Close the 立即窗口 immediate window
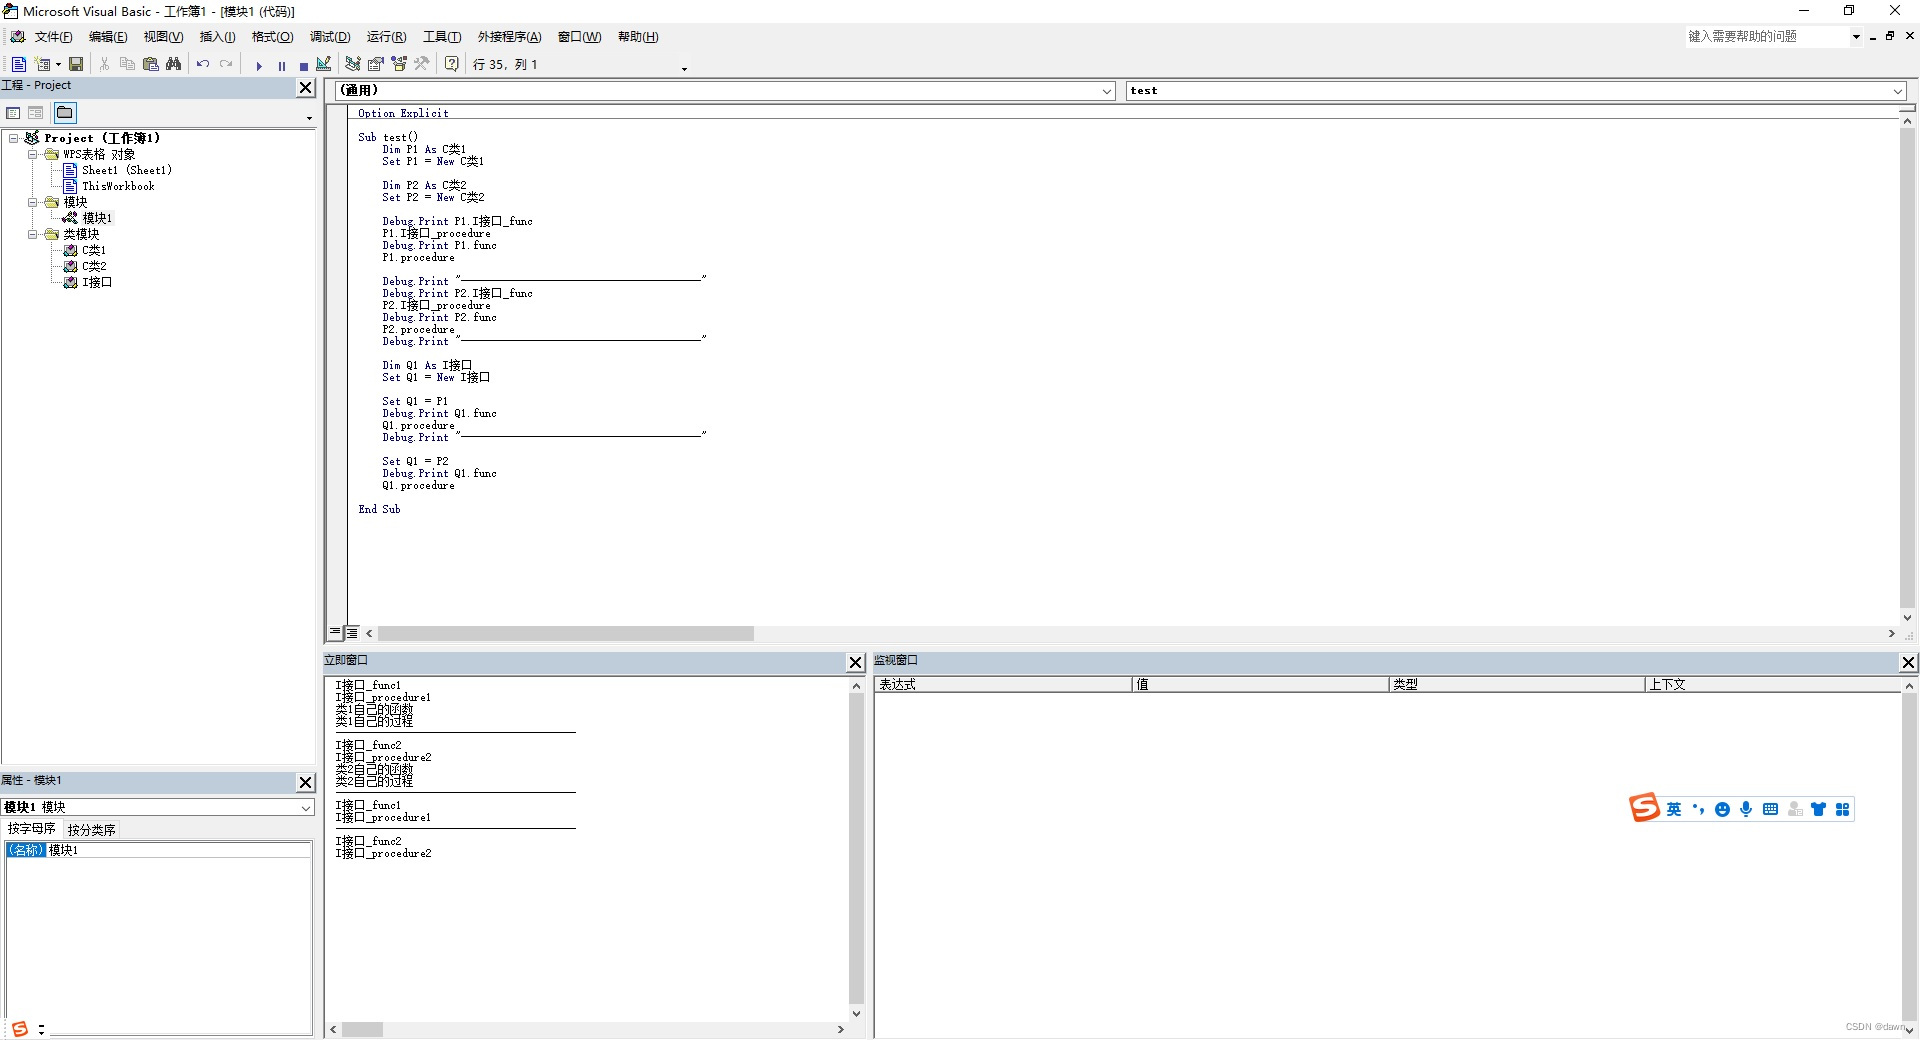 click(x=856, y=662)
